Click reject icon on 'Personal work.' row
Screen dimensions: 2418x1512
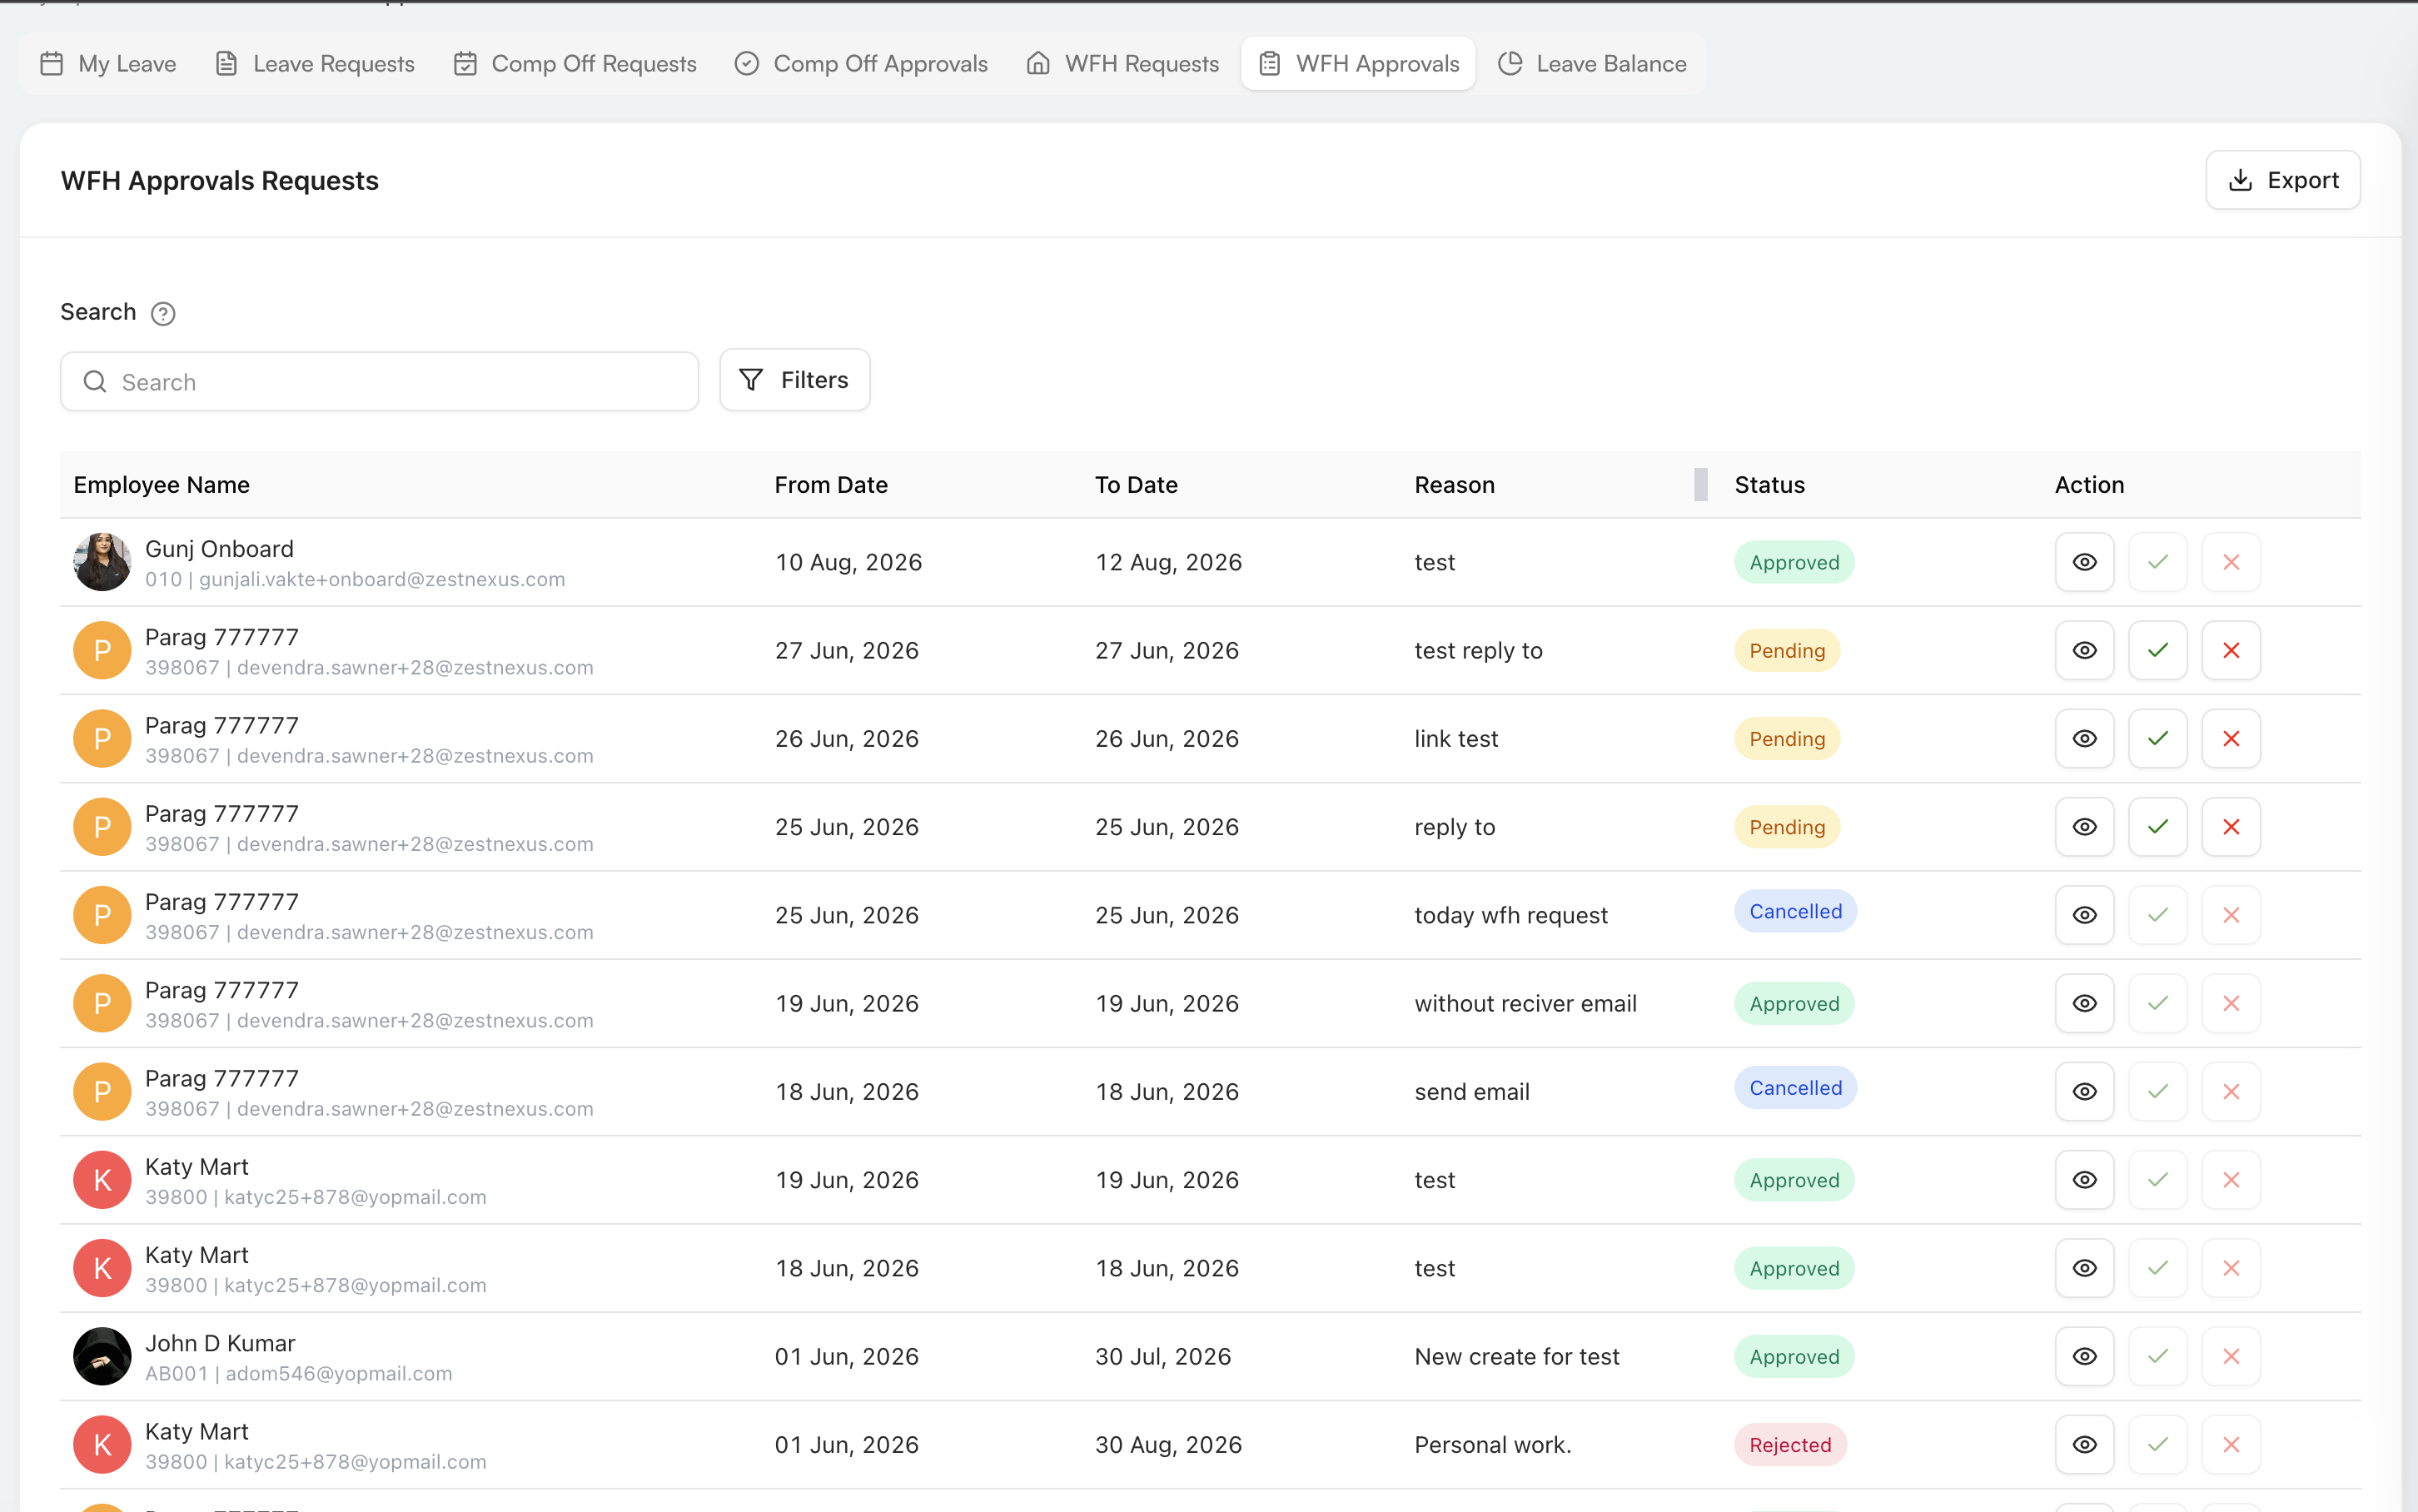2230,1444
